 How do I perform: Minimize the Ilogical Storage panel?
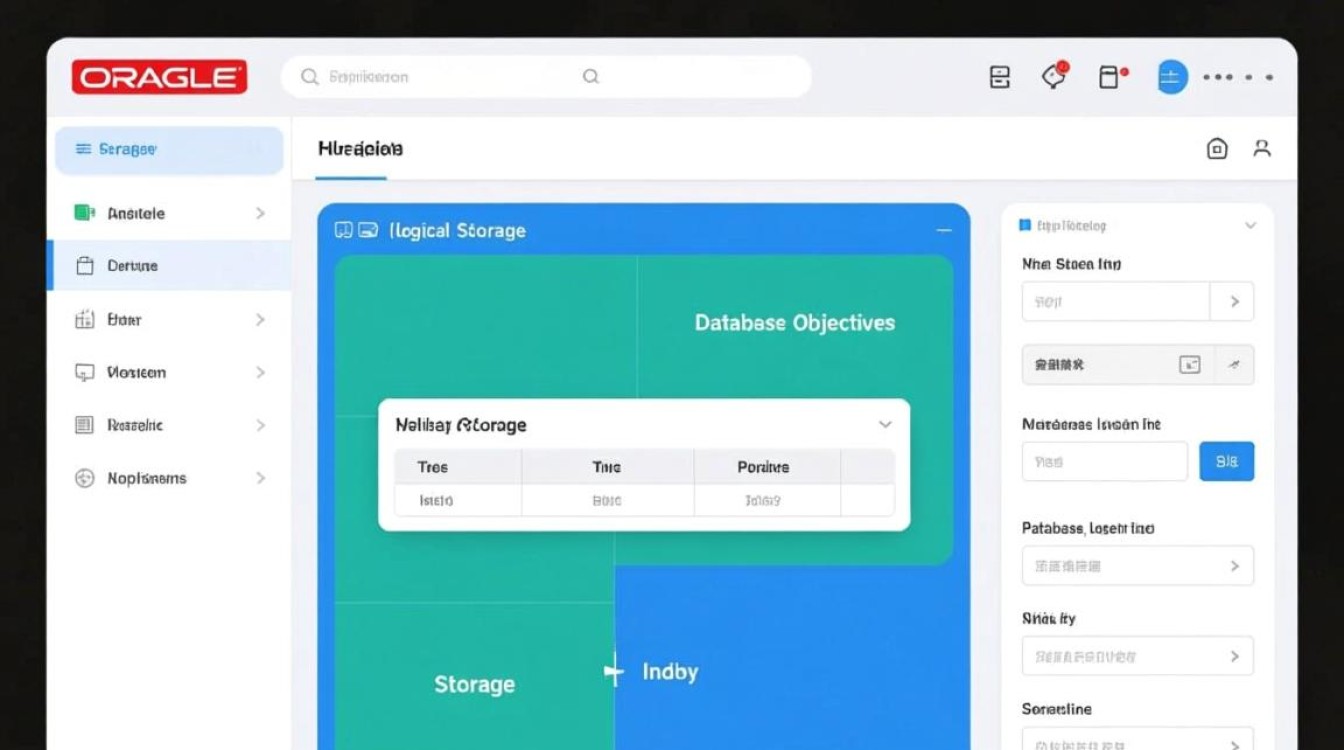[x=943, y=231]
